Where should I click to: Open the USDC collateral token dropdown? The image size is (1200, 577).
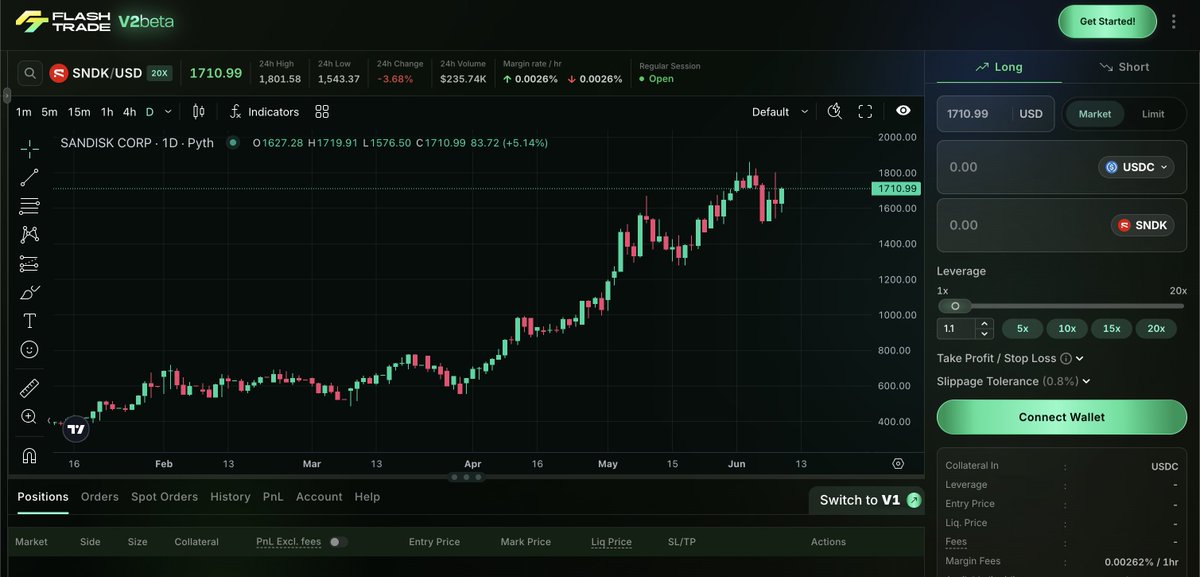[x=1136, y=167]
